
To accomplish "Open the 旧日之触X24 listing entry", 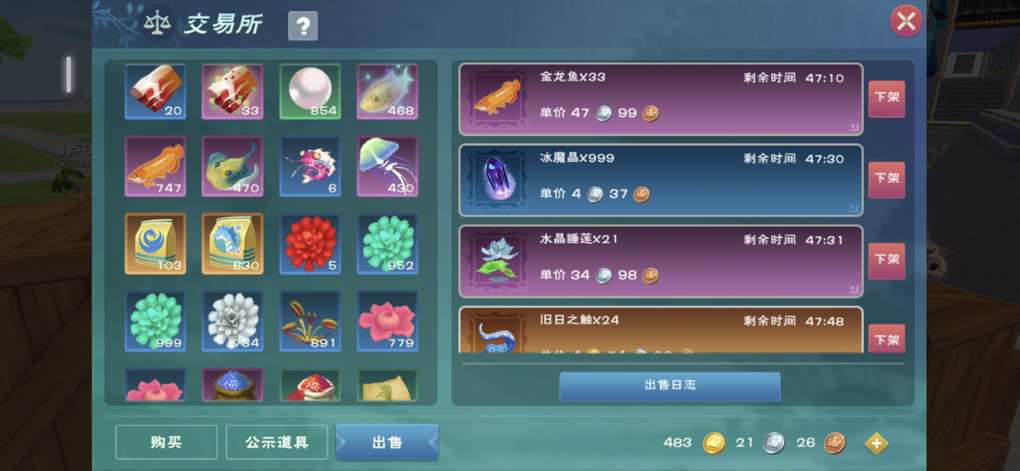I will pyautogui.click(x=661, y=330).
